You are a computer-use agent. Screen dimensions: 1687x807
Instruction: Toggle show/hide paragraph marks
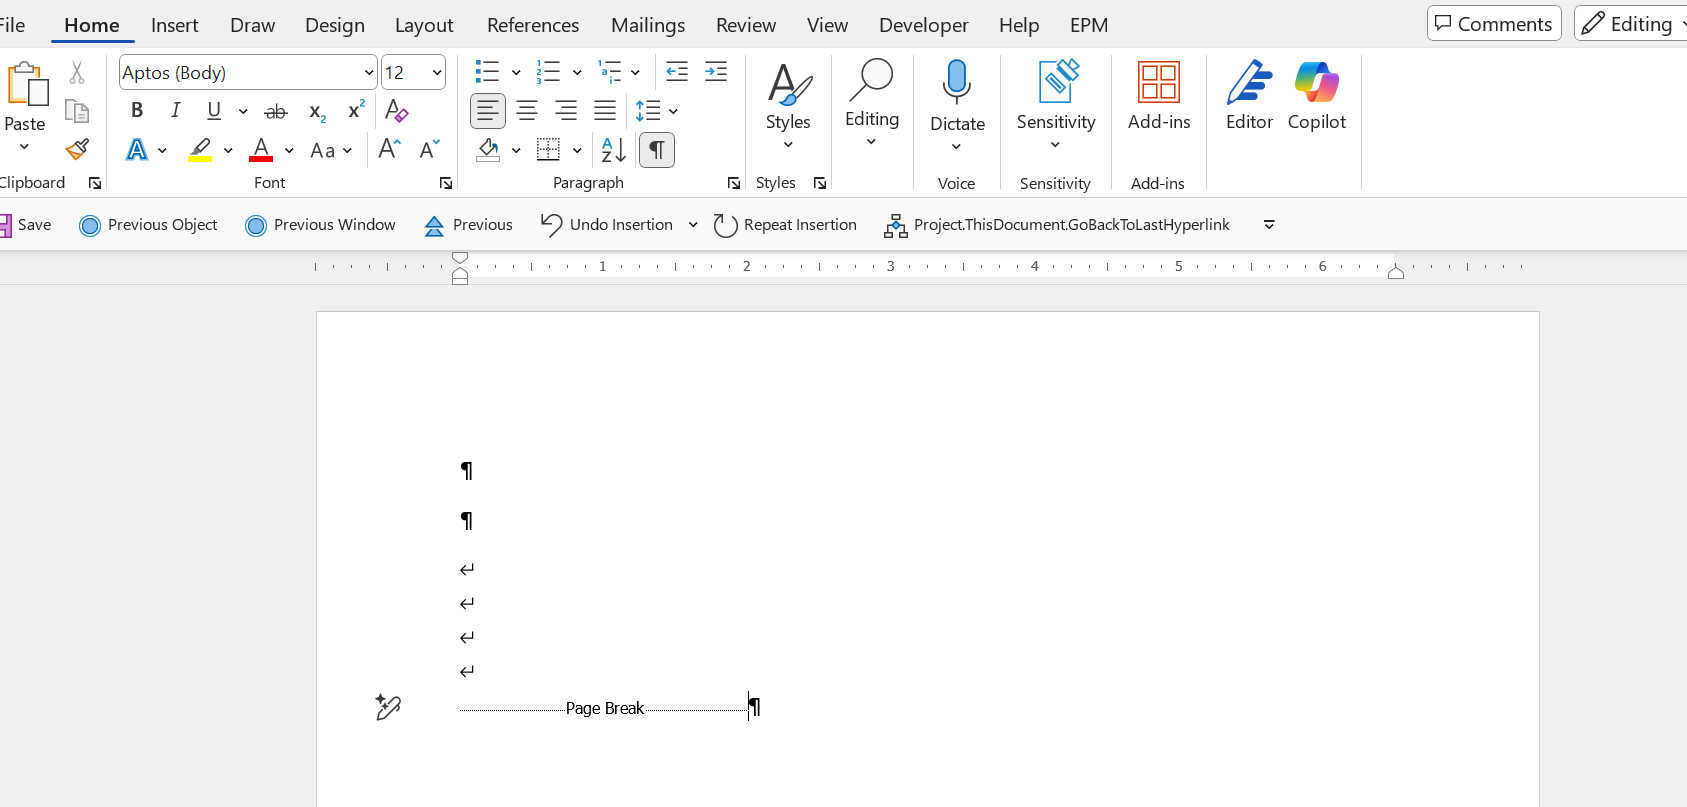coord(657,150)
